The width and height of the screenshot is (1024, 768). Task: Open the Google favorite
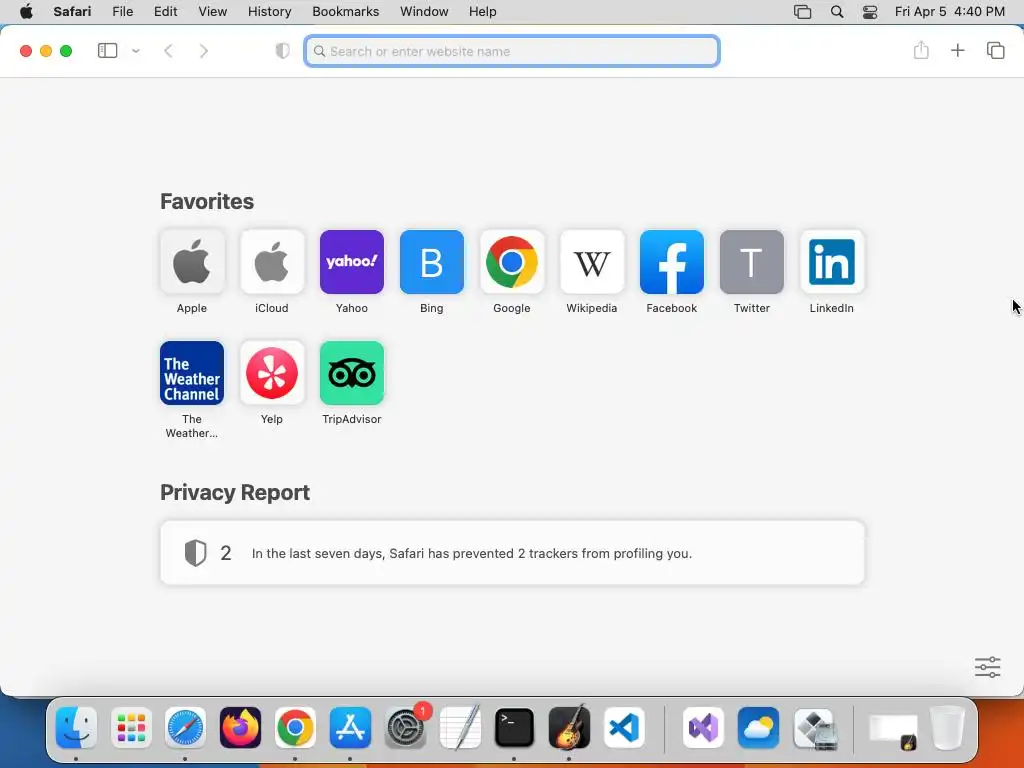(511, 262)
